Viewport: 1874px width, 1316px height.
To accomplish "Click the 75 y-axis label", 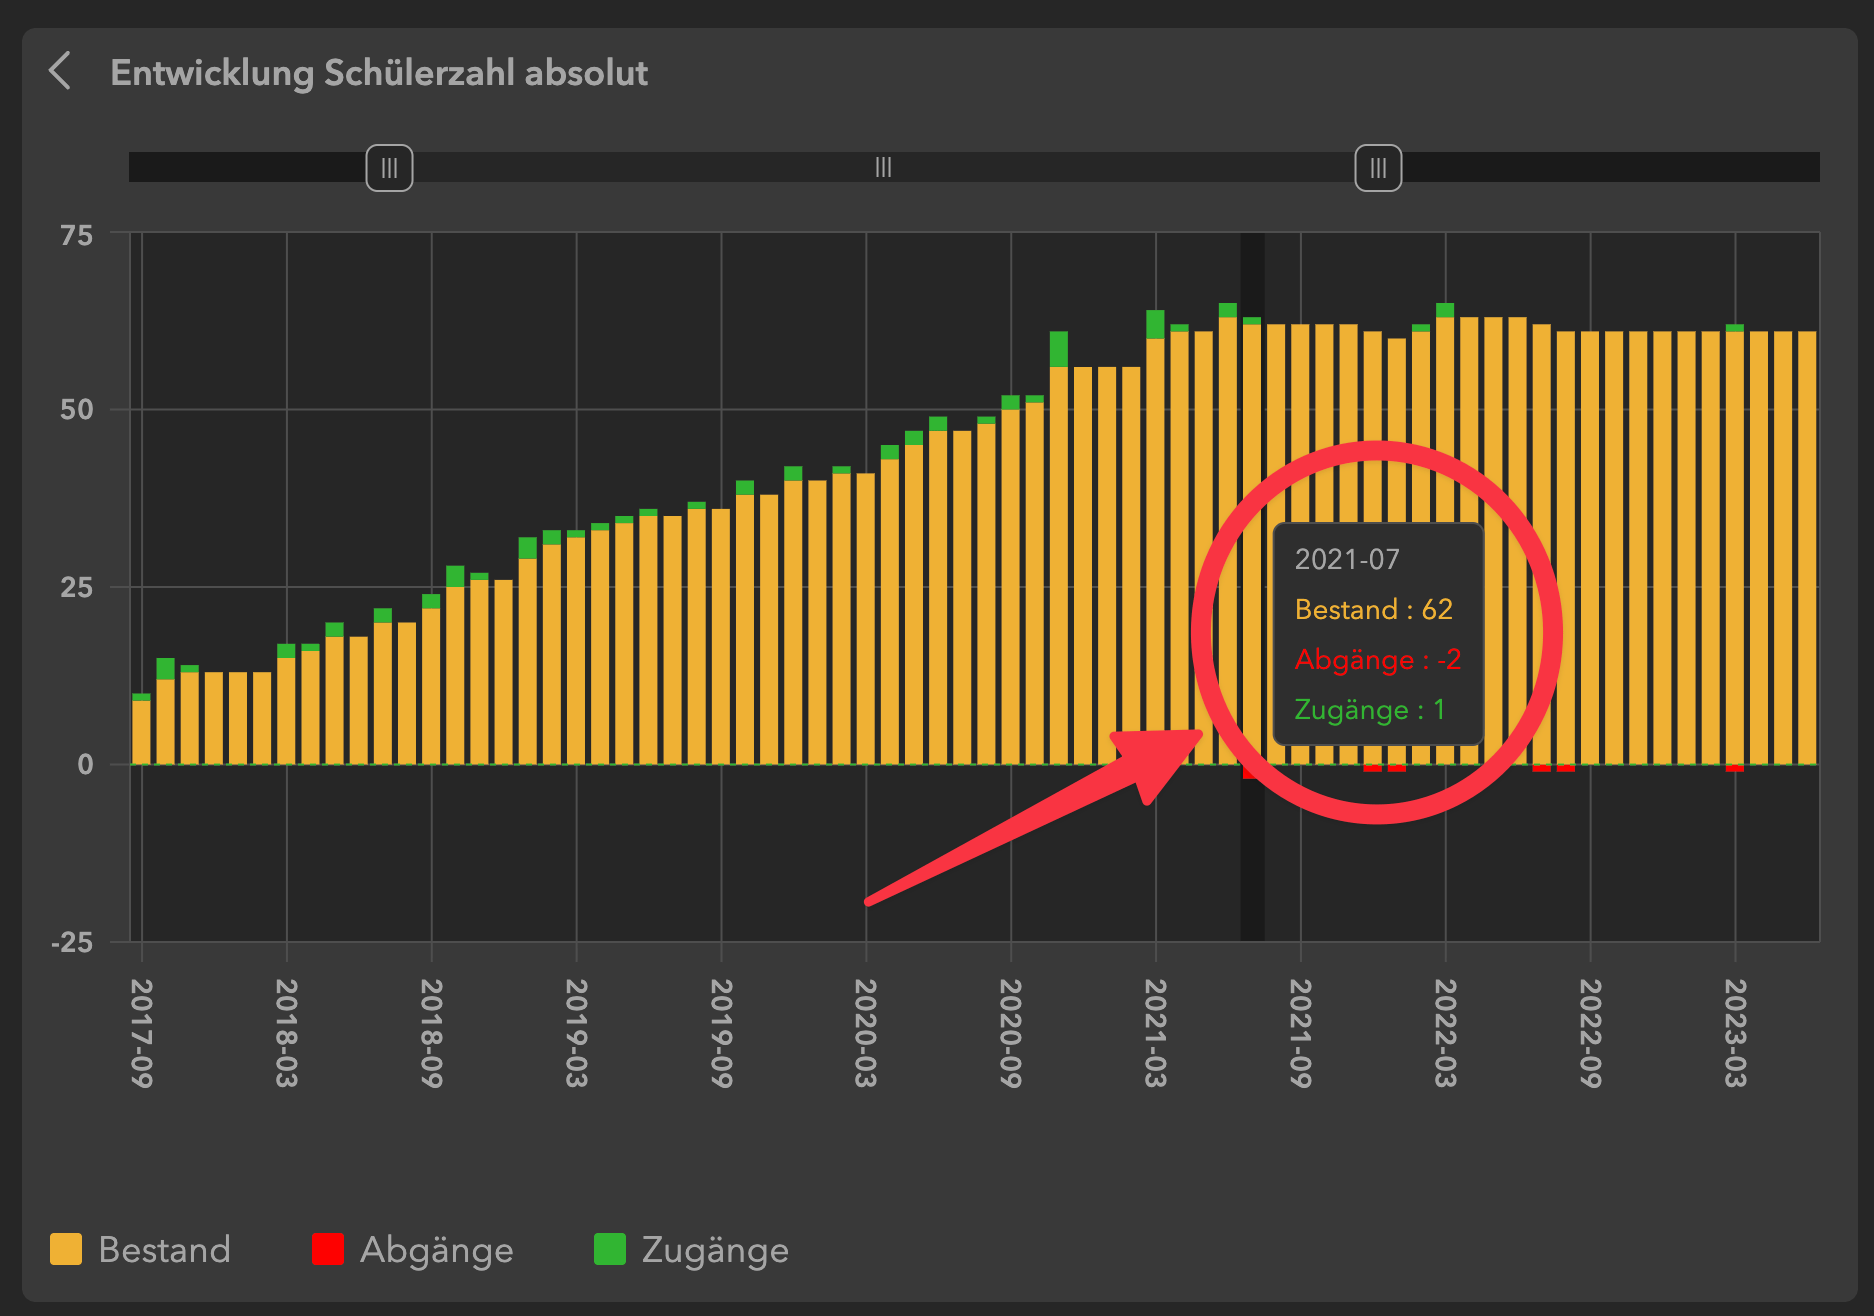I will [76, 236].
